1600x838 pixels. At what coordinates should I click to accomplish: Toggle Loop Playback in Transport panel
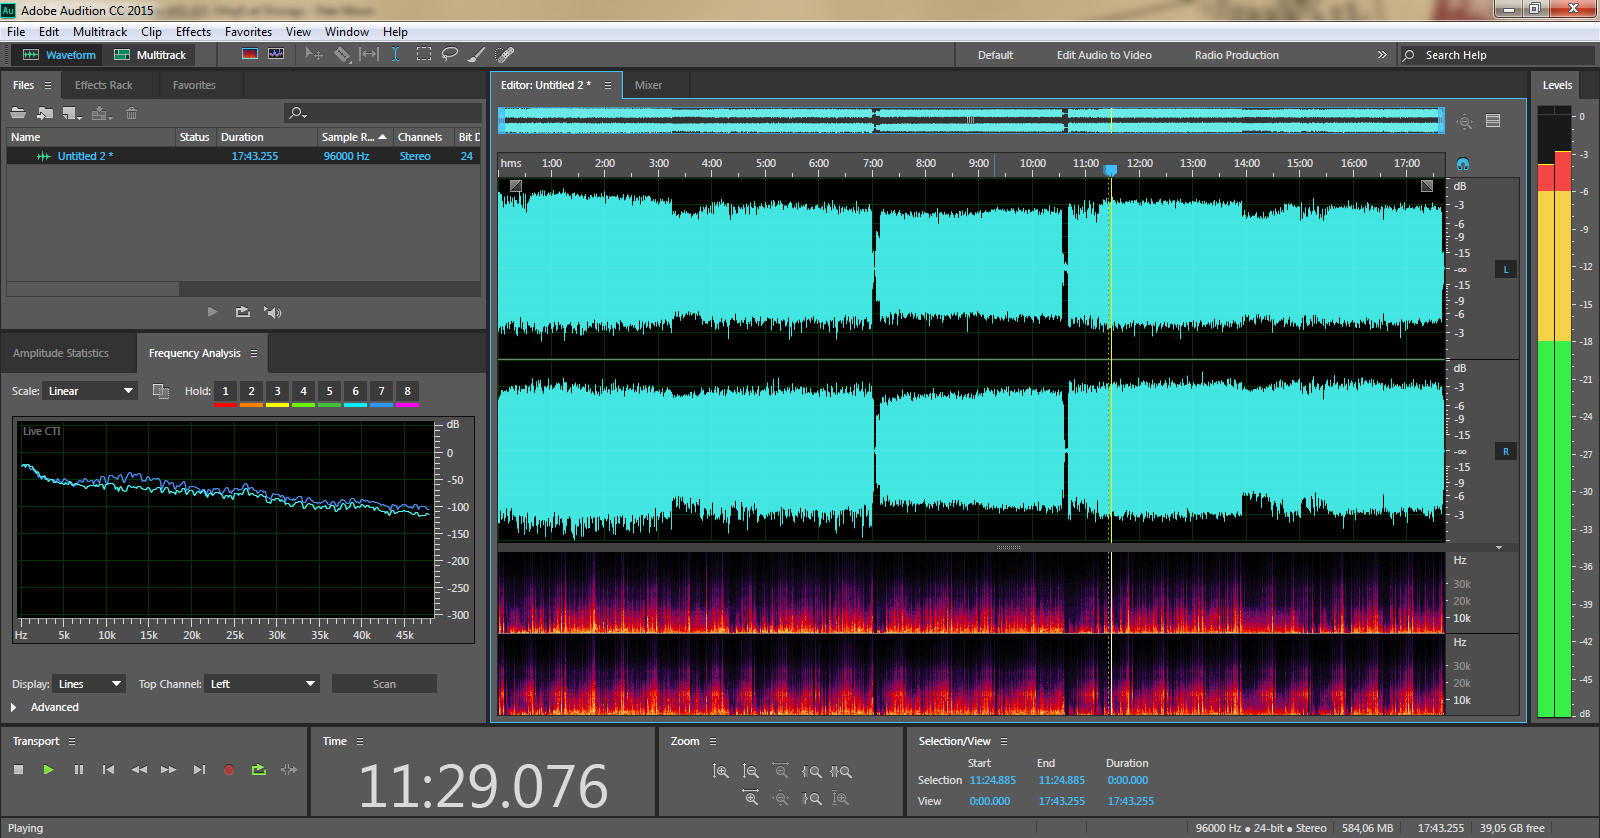259,770
